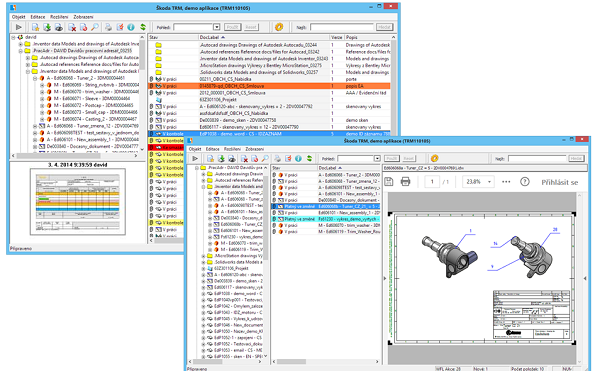Click the new document icon in front window toolbar
Viewport: 600px width, 371px height.
tap(210, 158)
